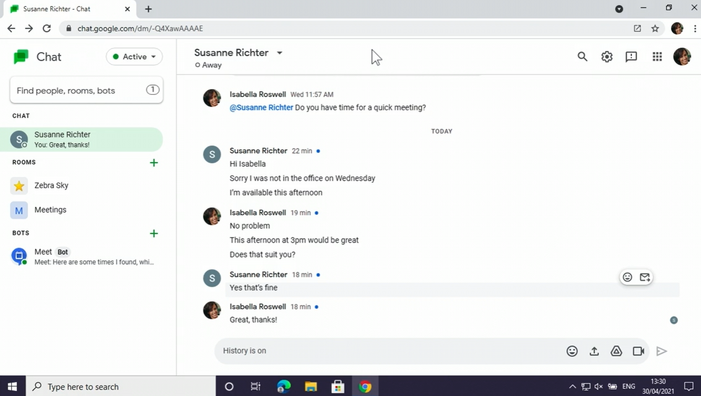Select Susanne Richter chat in sidebar
Viewport: 701px width, 396px height.
81,139
